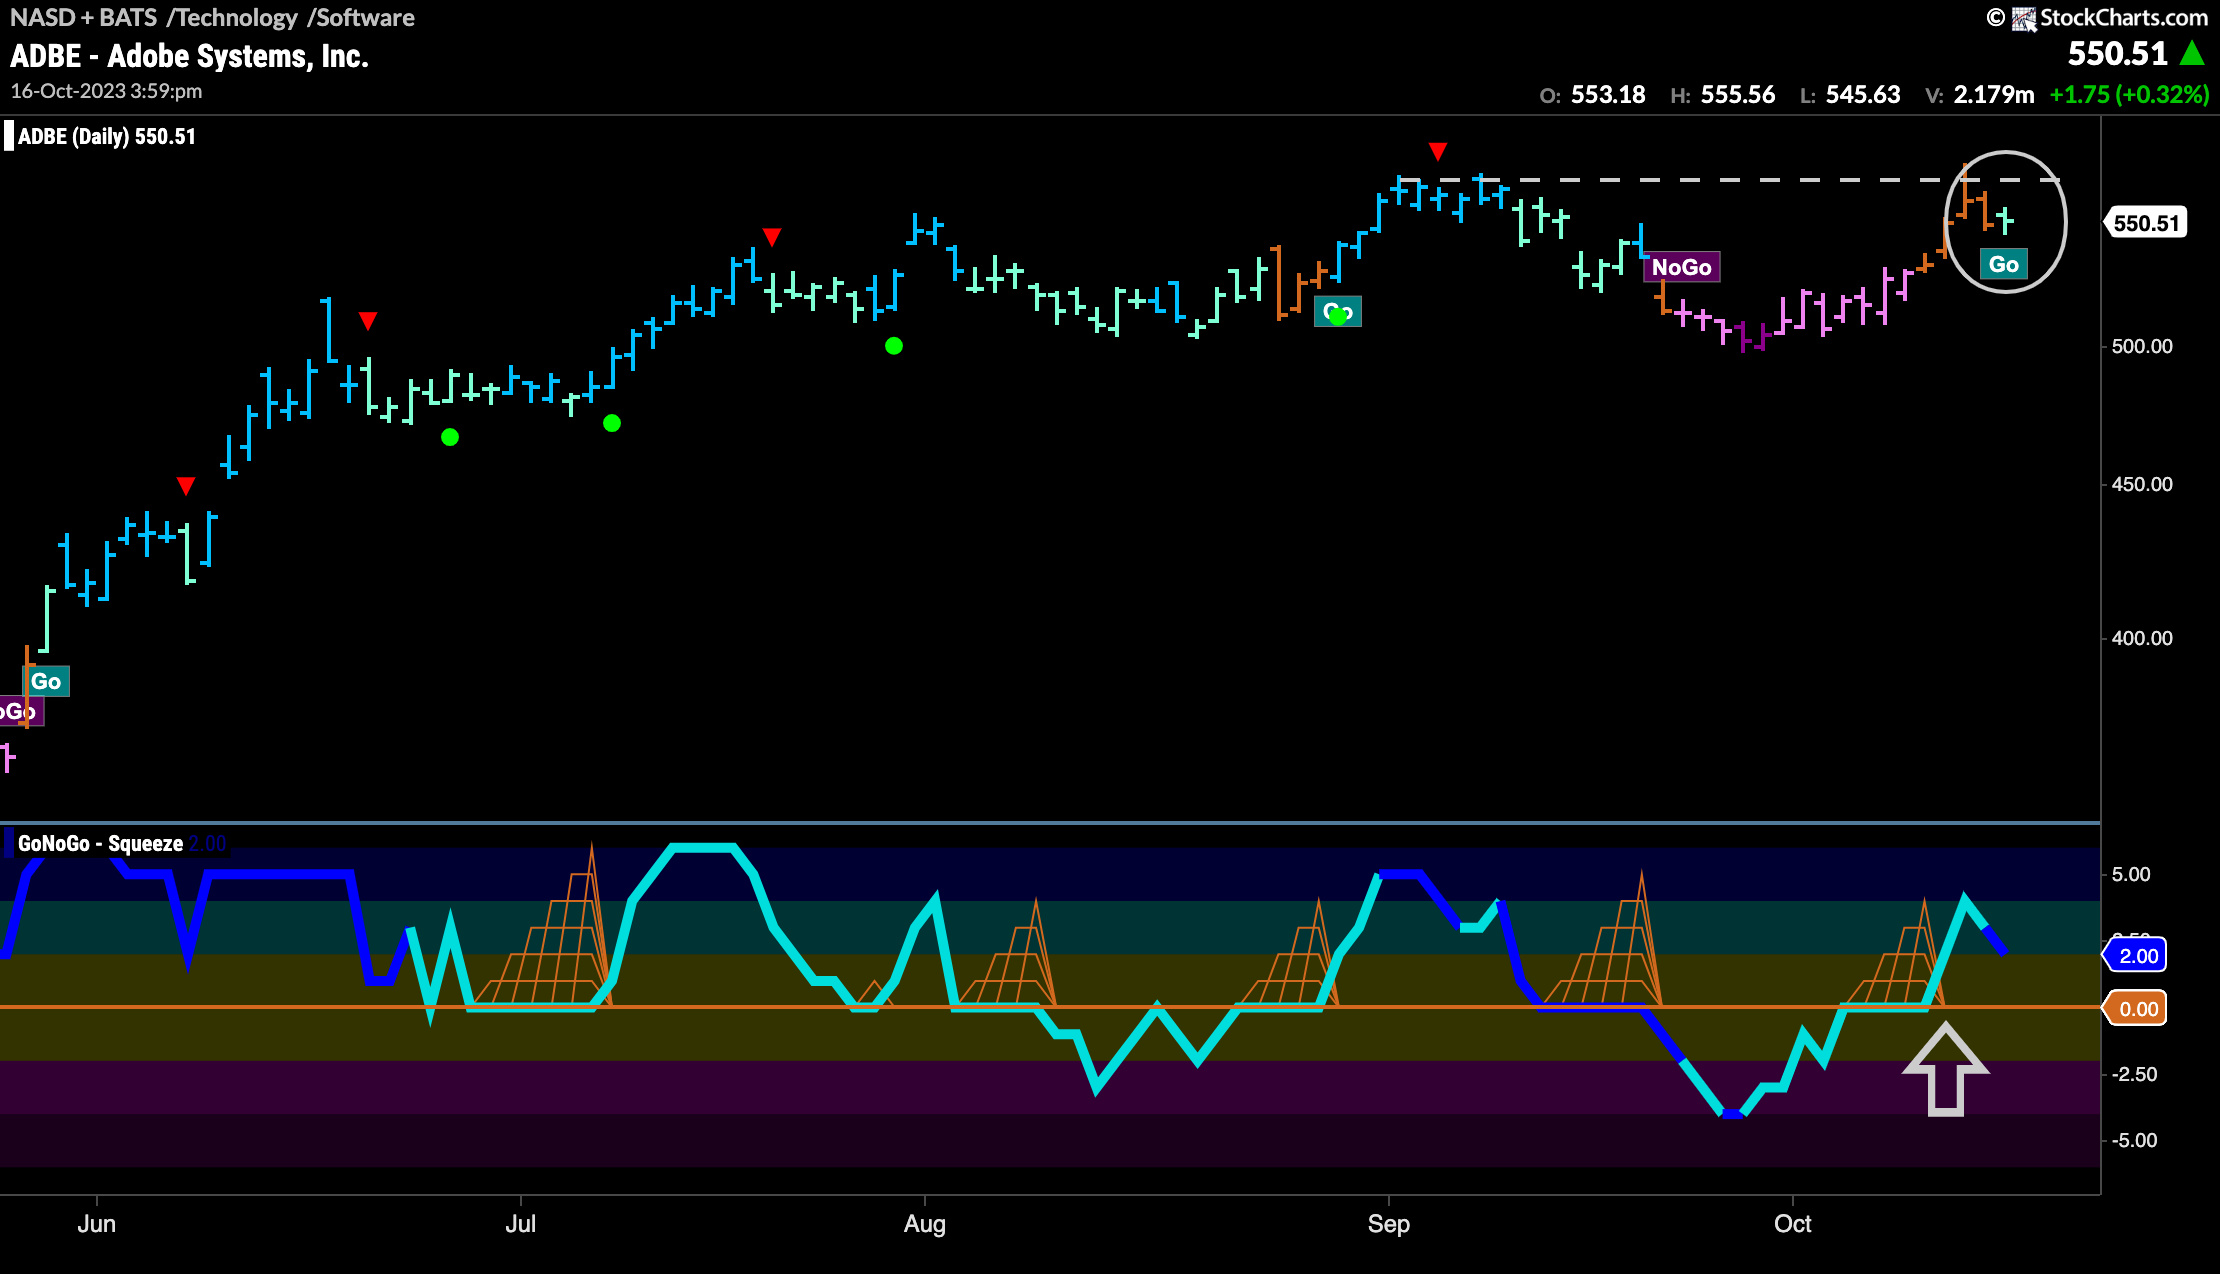
Task: Click the red triangle marker in early June
Action: (x=185, y=486)
